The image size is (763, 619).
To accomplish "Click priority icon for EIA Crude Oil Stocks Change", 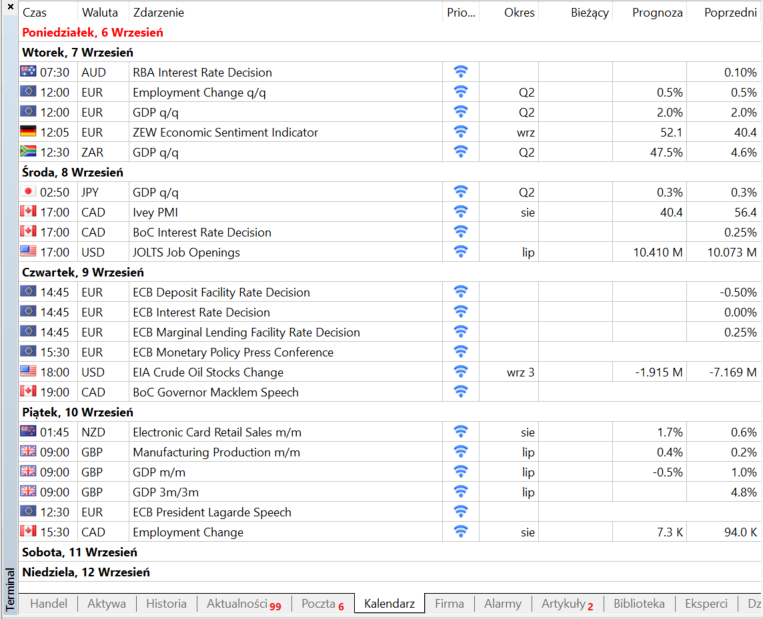I will click(x=460, y=371).
